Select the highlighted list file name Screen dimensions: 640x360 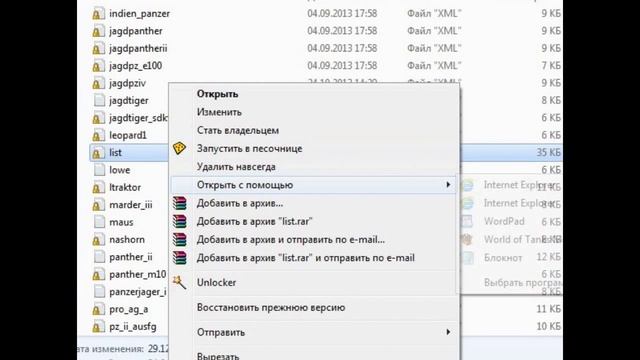coord(116,153)
